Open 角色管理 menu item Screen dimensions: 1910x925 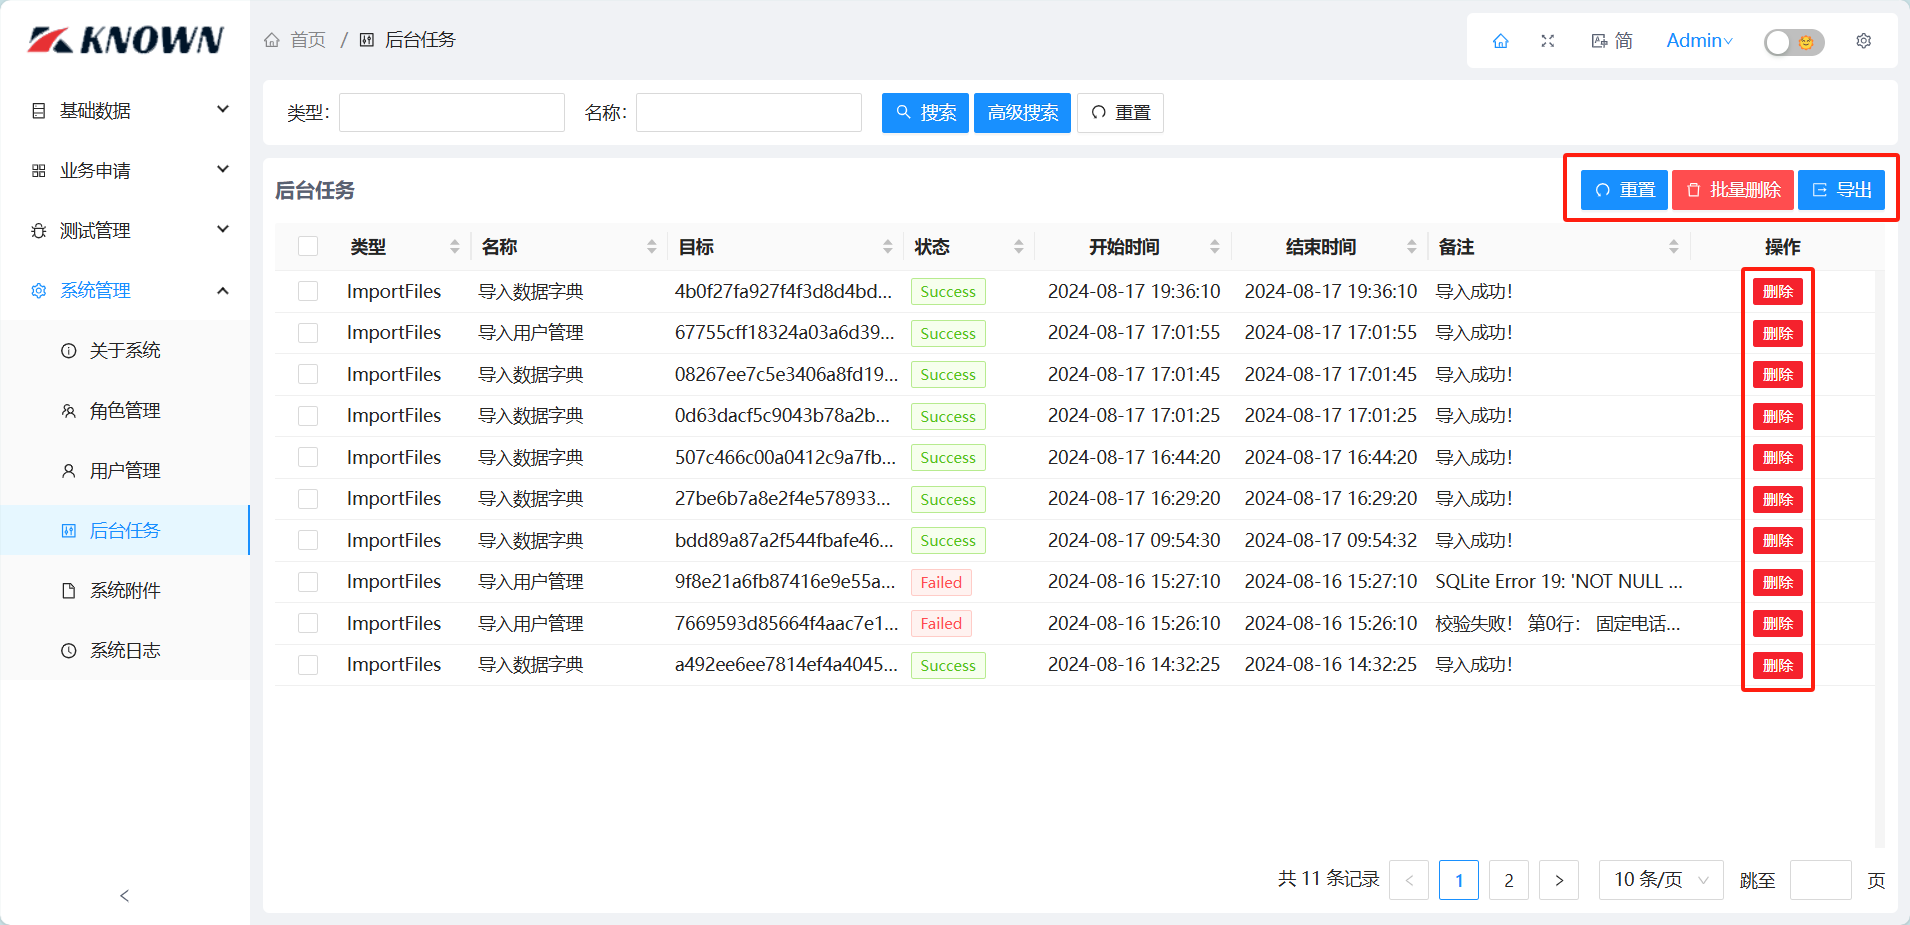[125, 410]
